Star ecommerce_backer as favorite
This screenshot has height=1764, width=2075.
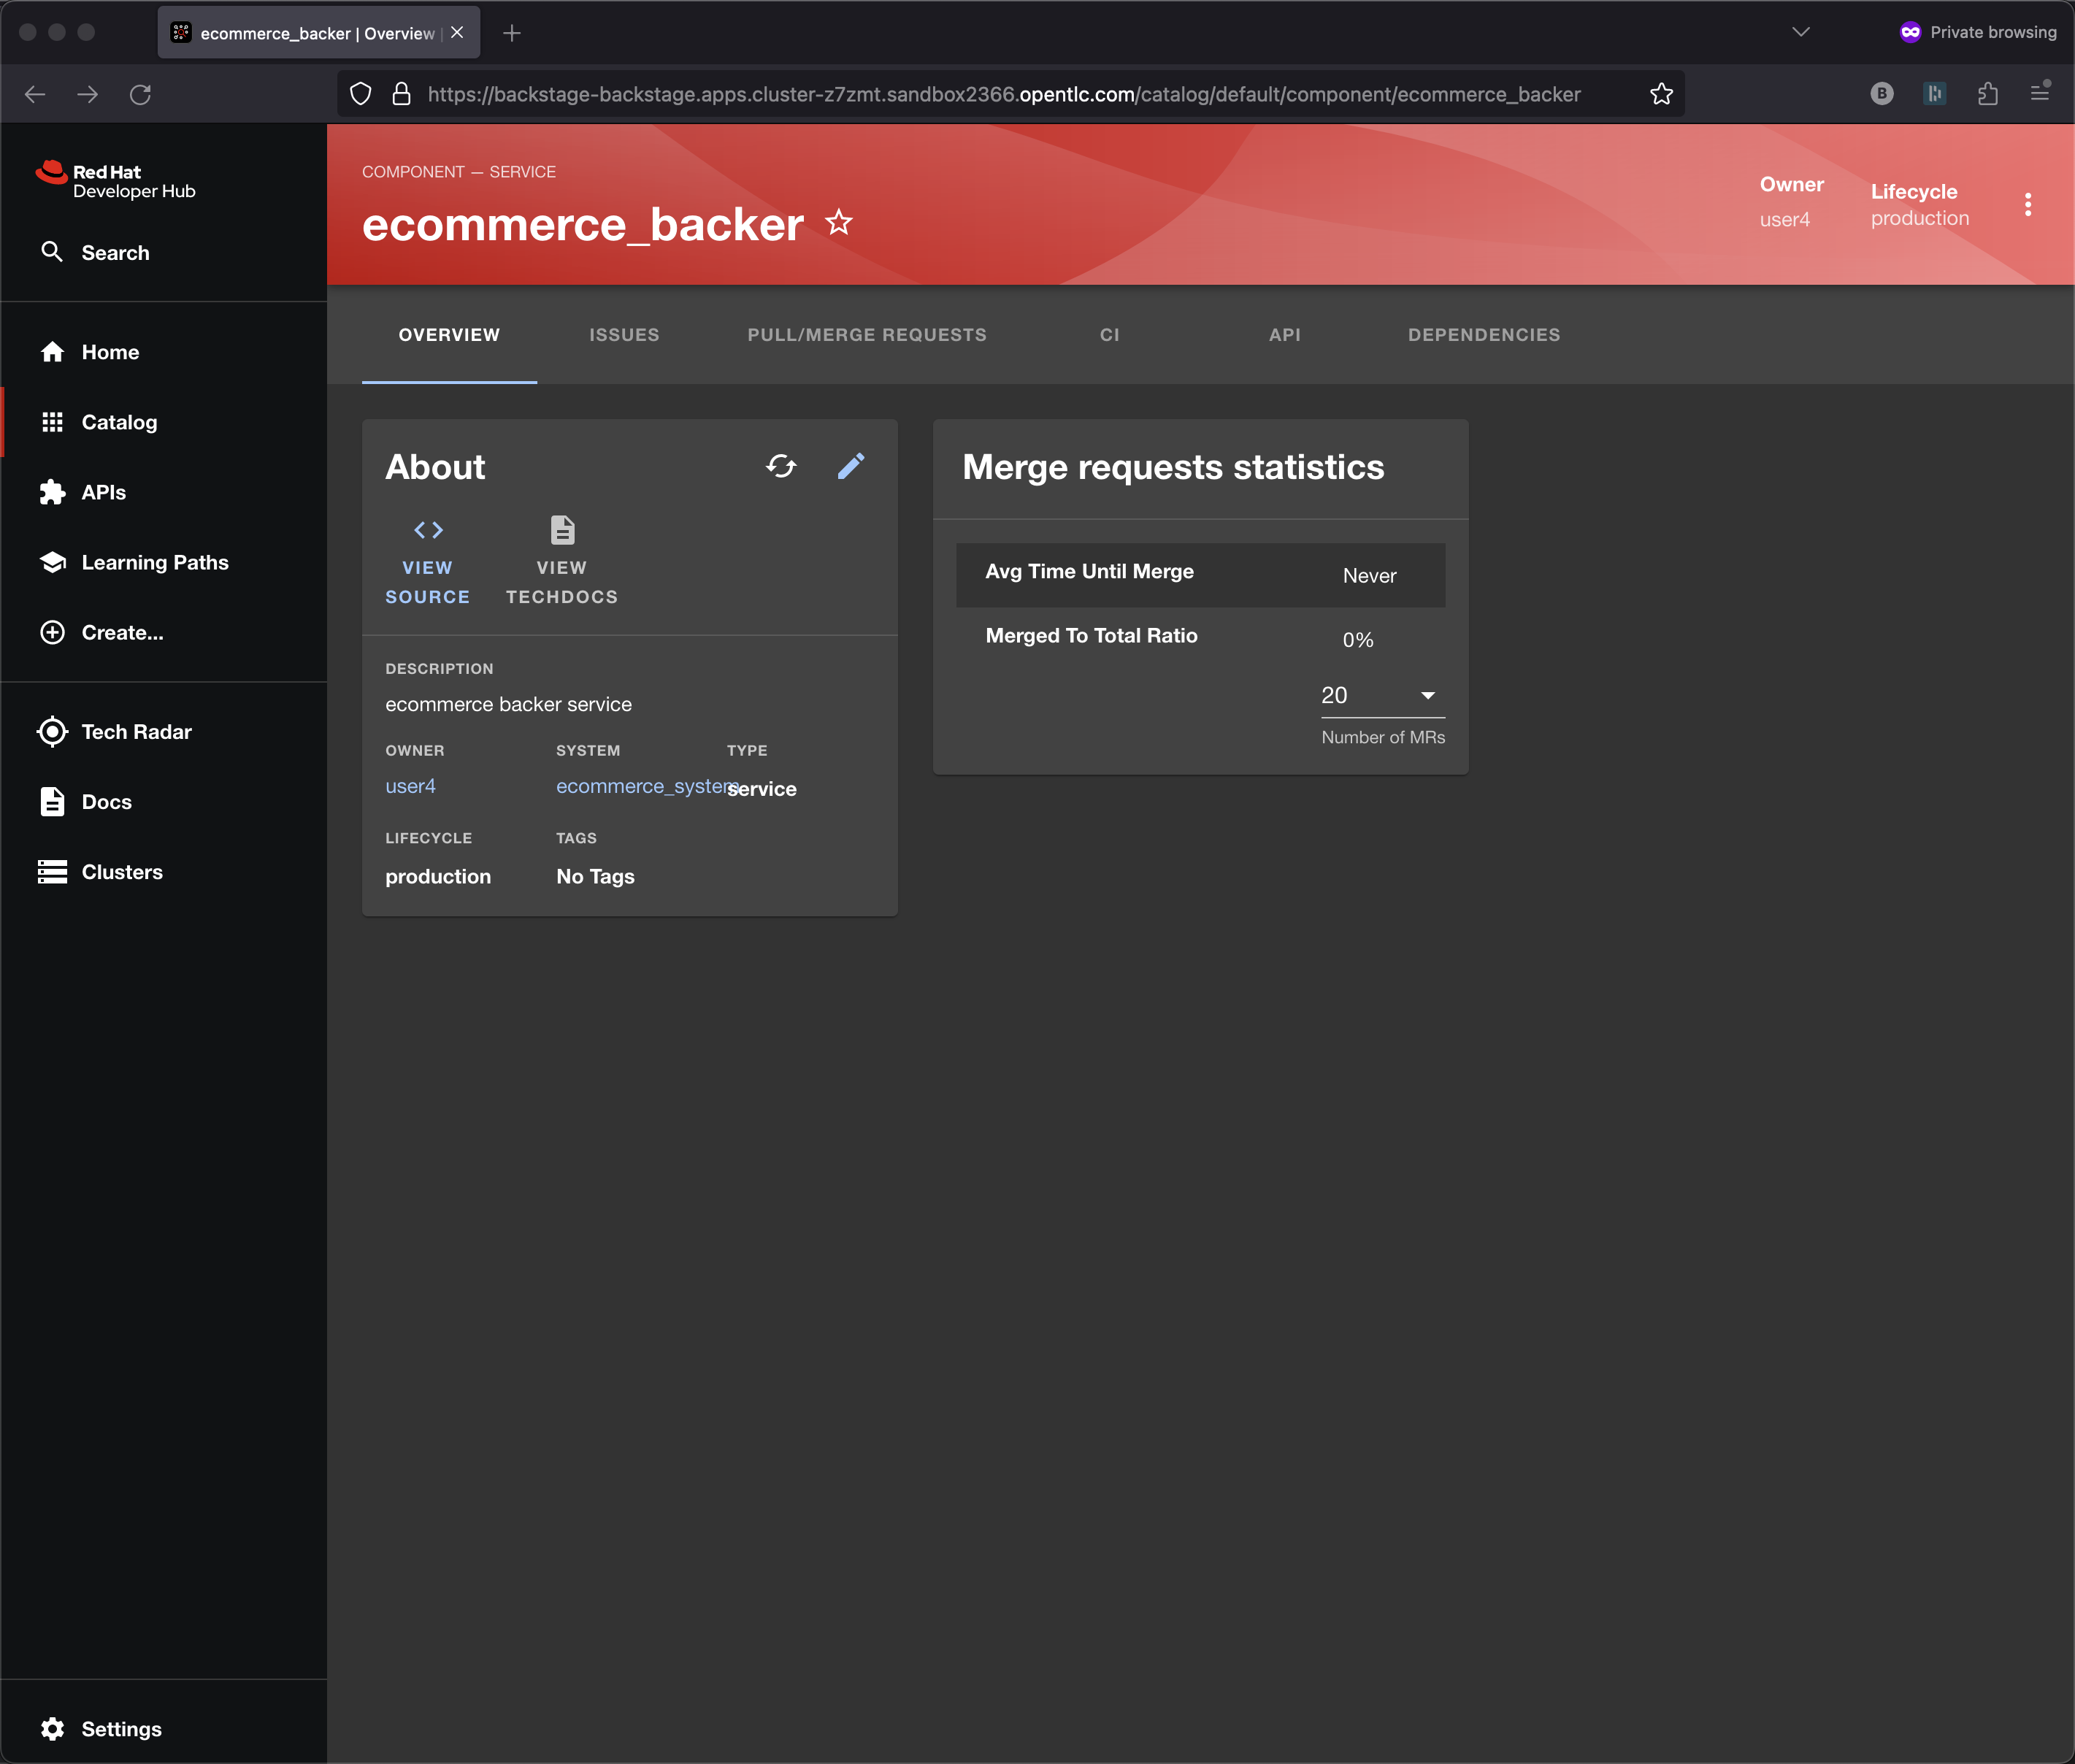[x=839, y=222]
